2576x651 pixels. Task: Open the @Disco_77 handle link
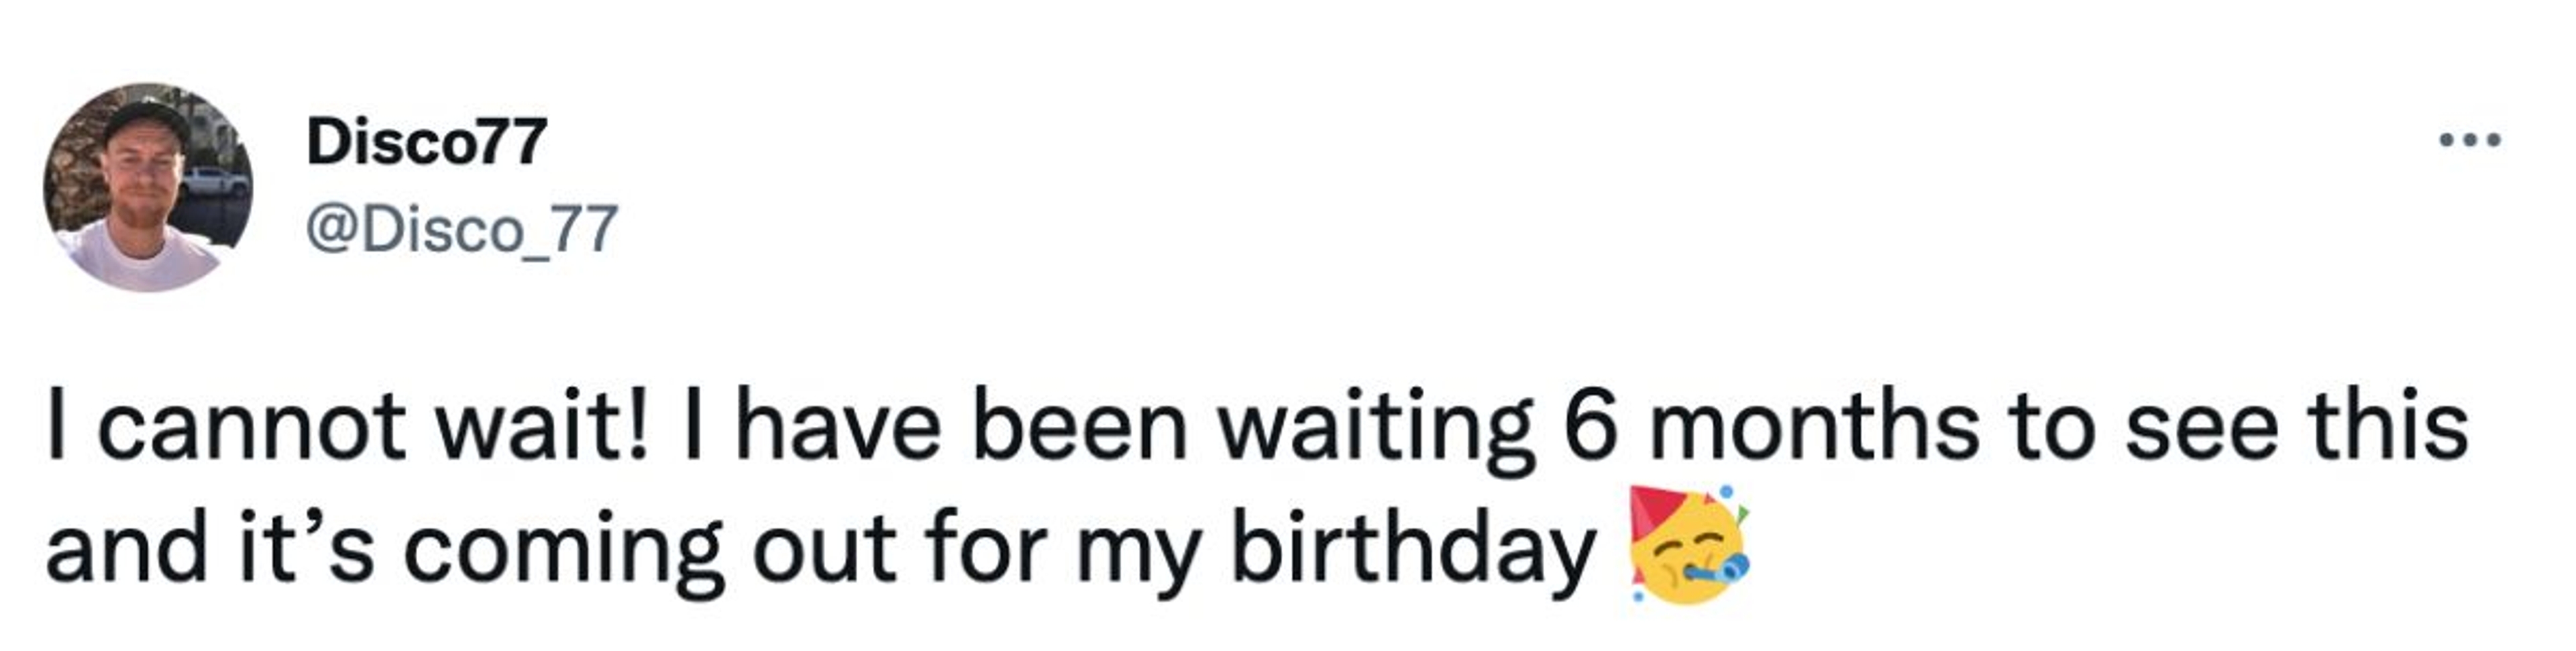pos(461,230)
